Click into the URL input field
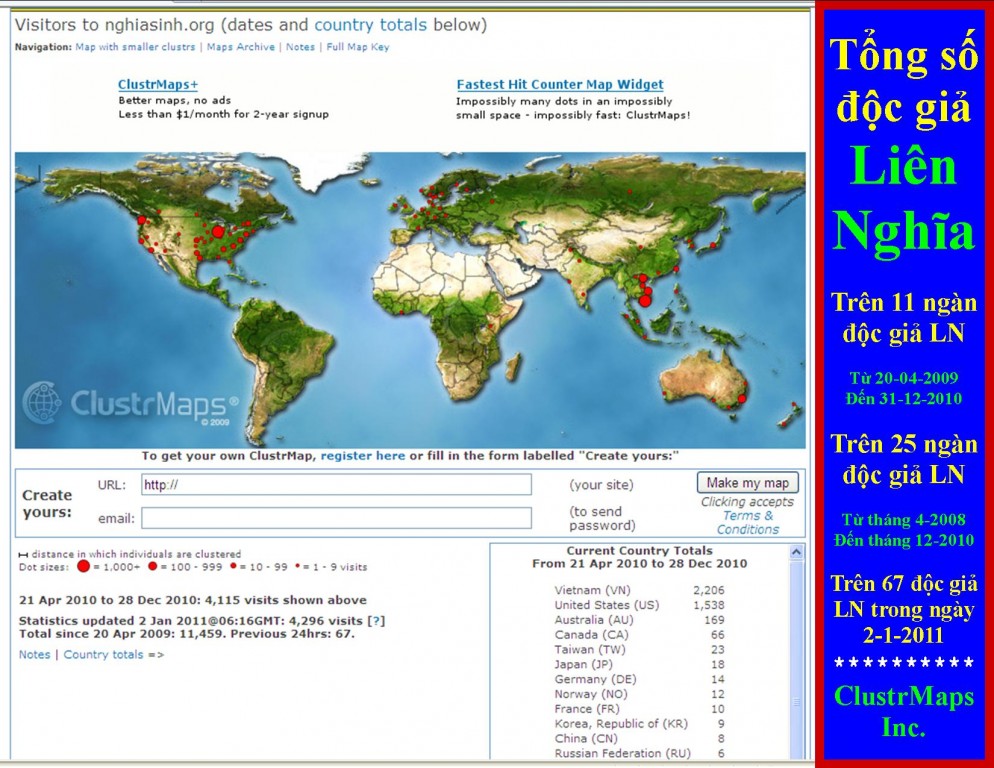Image resolution: width=994 pixels, height=768 pixels. [x=336, y=485]
